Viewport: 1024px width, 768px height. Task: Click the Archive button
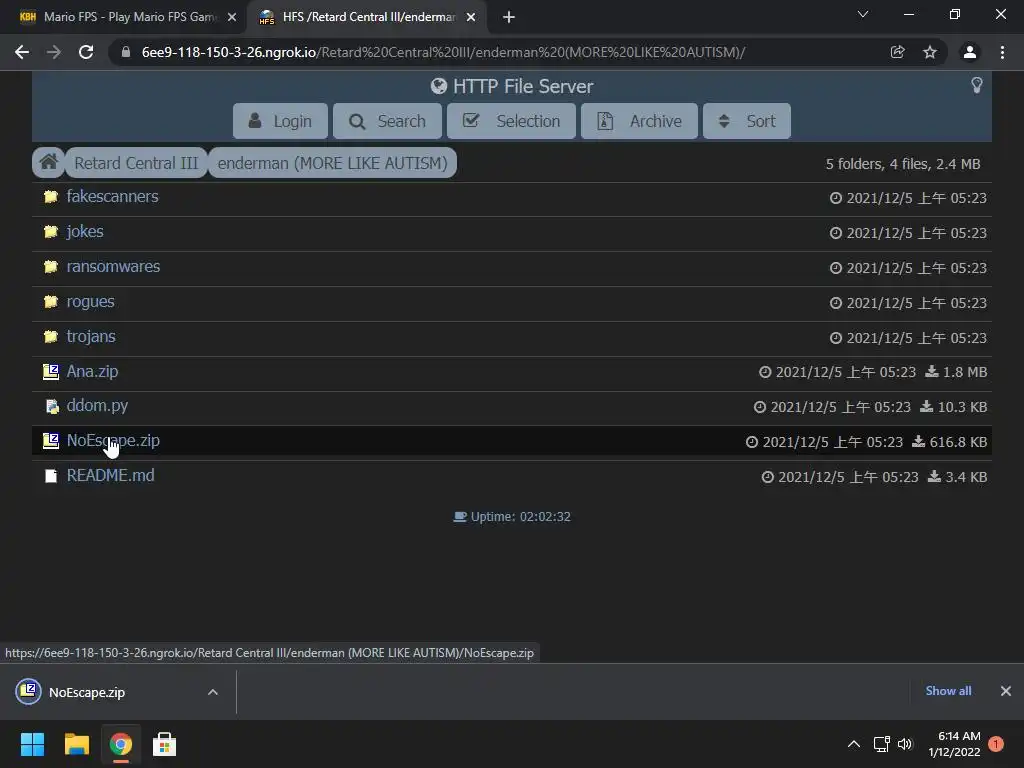[639, 121]
